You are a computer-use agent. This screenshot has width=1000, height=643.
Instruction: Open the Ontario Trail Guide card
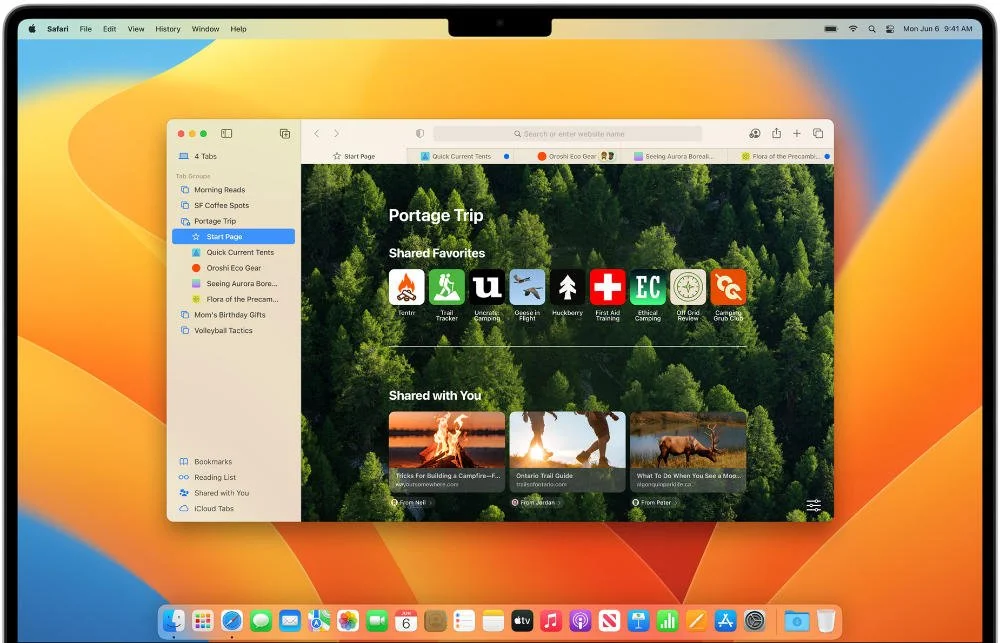coord(567,452)
